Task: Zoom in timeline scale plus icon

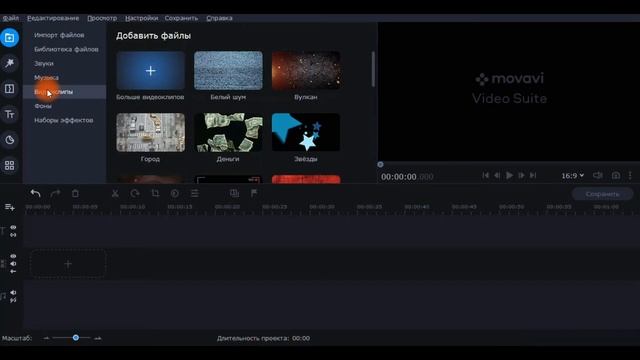Action: (x=98, y=338)
